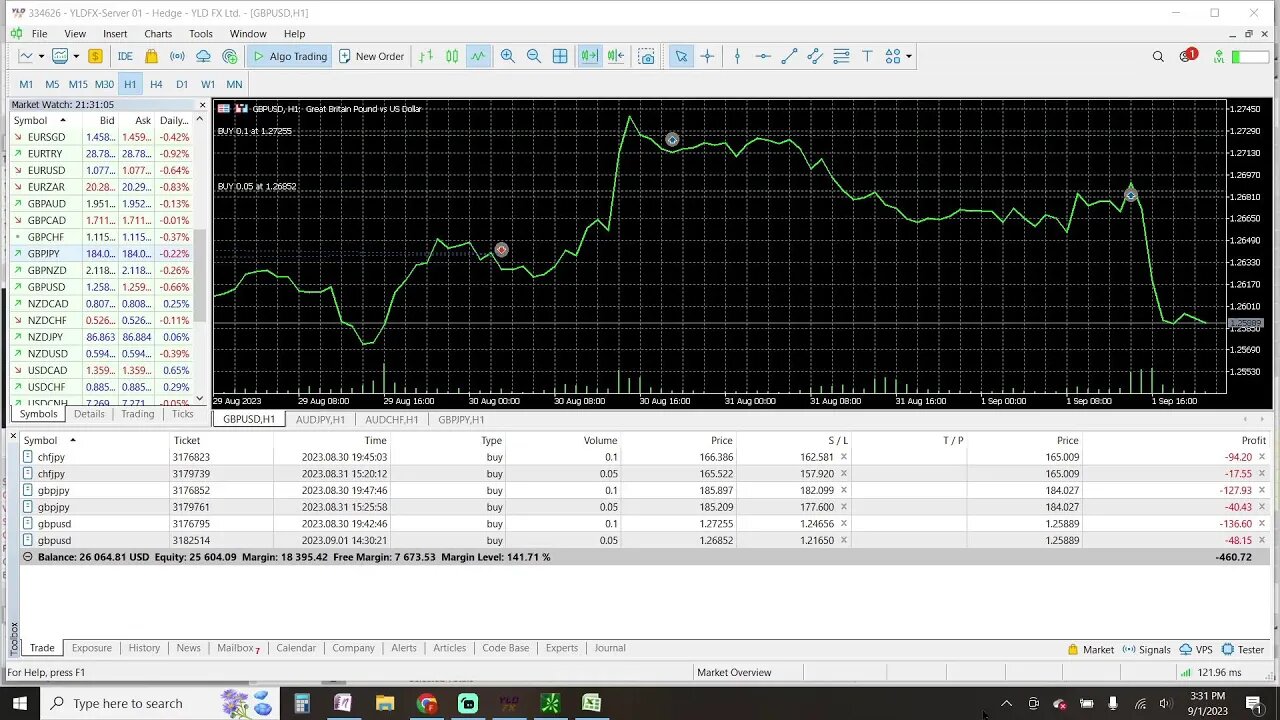Viewport: 1280px width, 720px height.
Task: Select the crosshair tool
Action: [x=707, y=56]
